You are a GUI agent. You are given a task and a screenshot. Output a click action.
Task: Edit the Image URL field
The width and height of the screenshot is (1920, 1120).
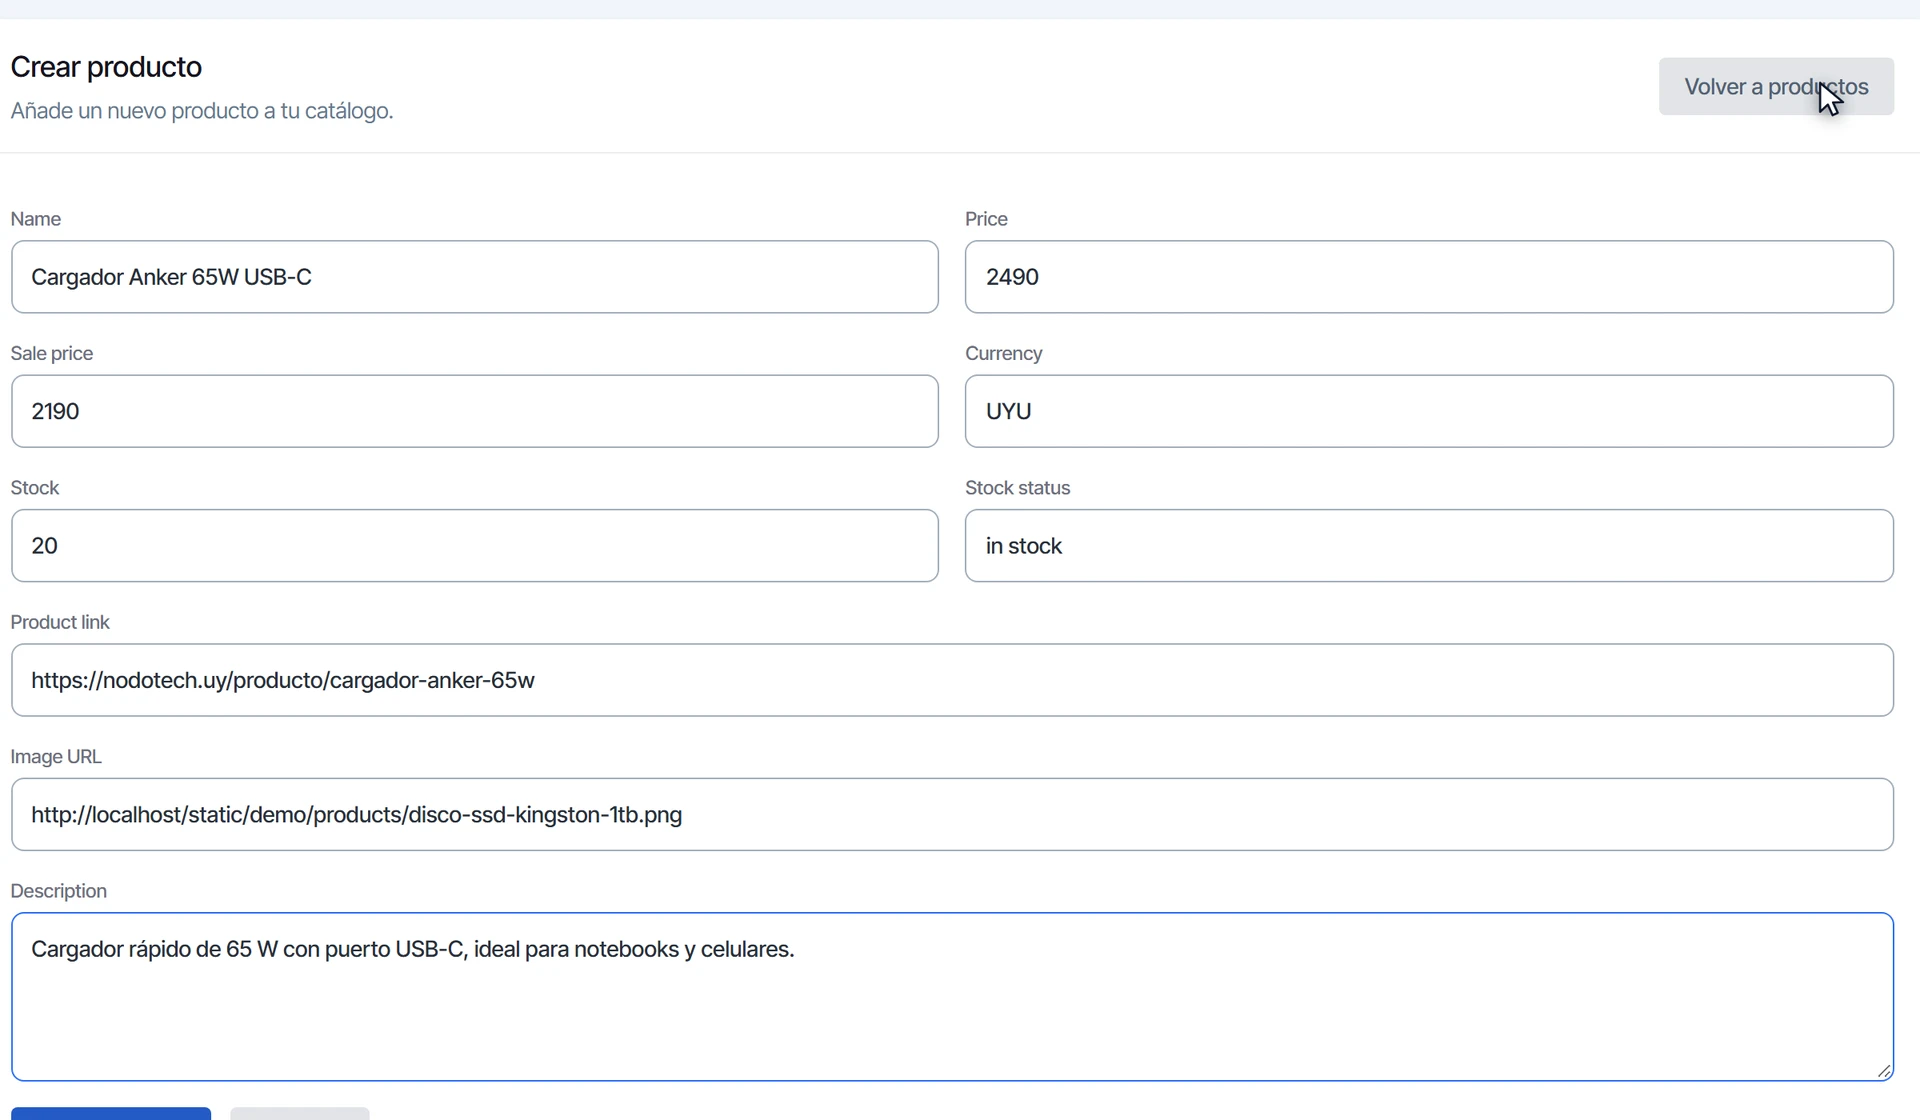pos(952,815)
